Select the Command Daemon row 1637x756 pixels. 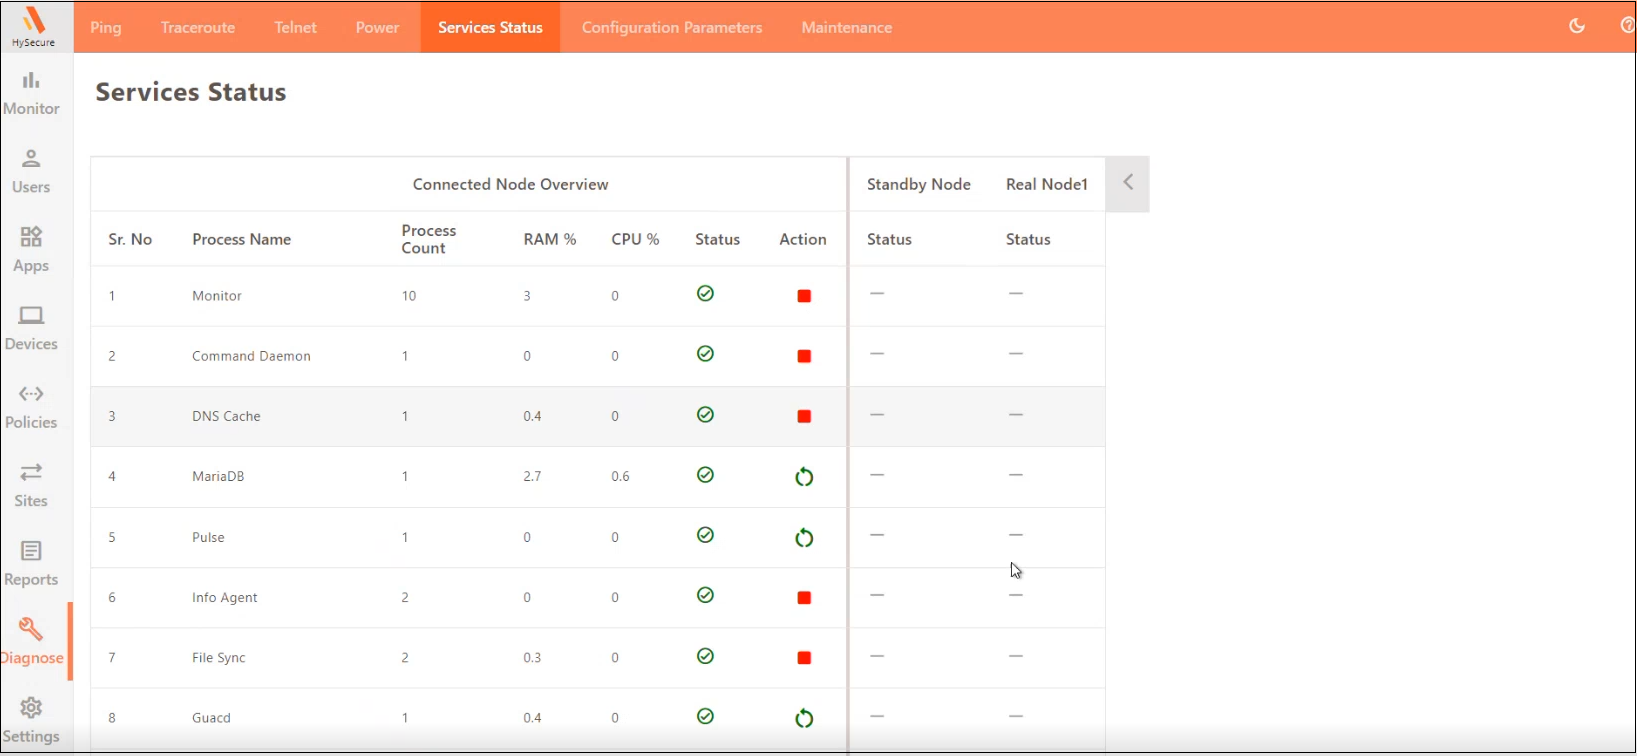[x=251, y=356]
